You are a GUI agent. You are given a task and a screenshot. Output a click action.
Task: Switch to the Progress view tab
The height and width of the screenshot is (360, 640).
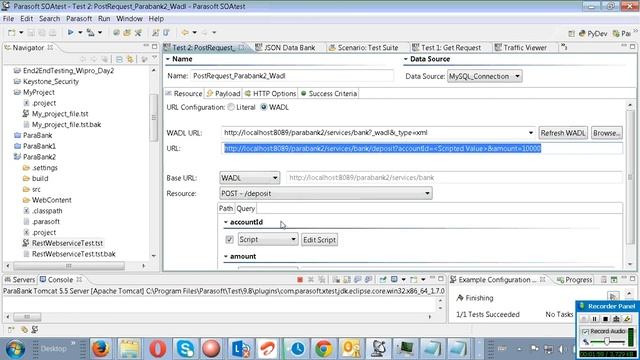point(575,280)
